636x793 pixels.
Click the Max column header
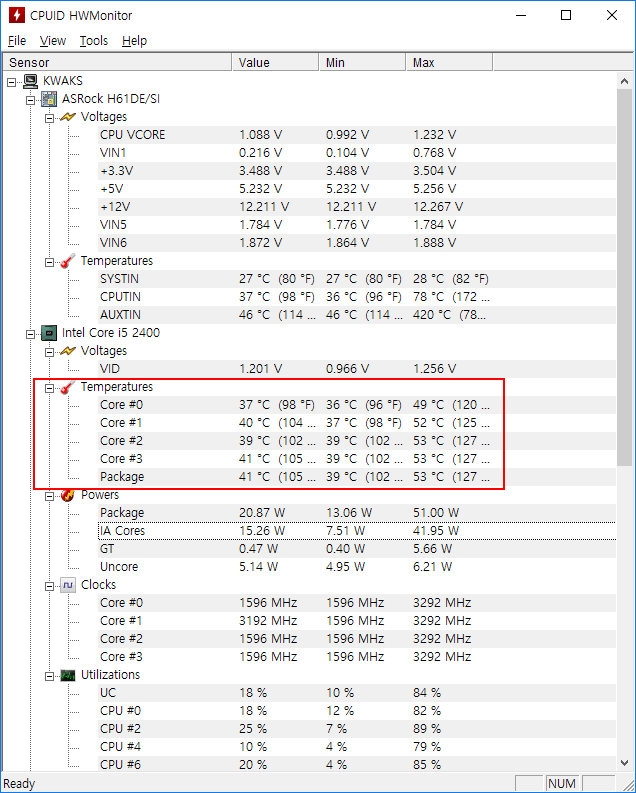[449, 63]
